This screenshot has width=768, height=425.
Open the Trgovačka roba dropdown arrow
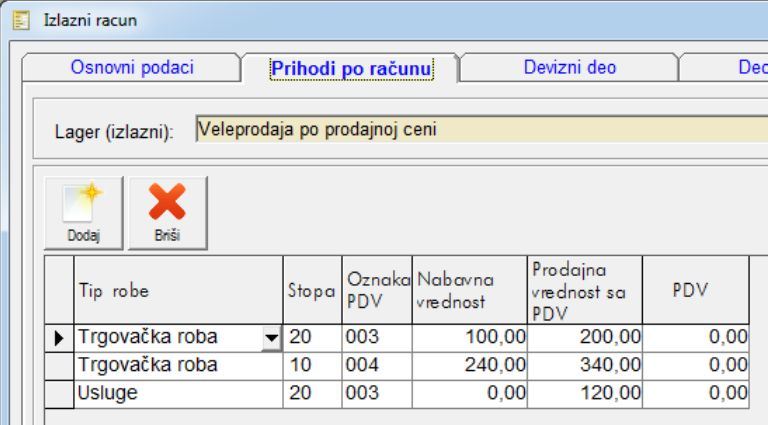pos(271,339)
